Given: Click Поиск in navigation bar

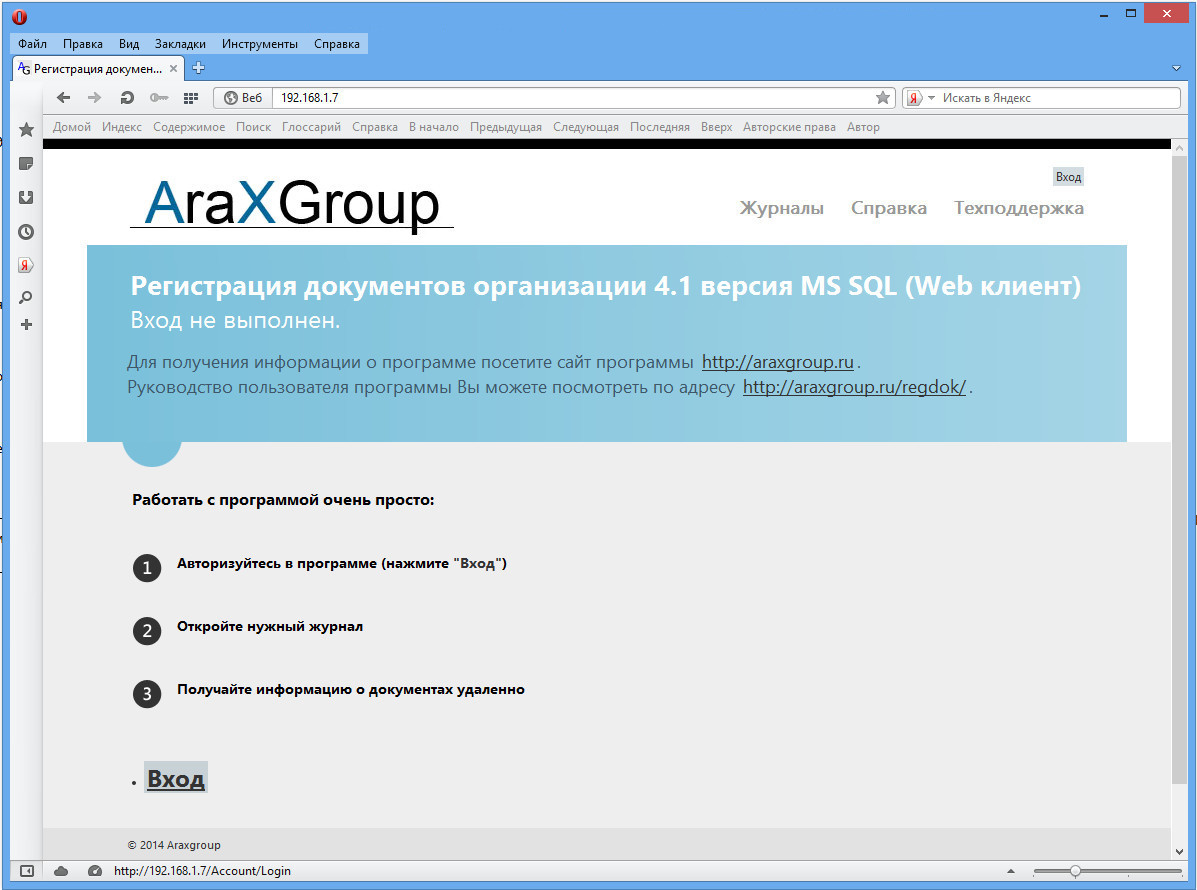Looking at the screenshot, I should (x=253, y=127).
